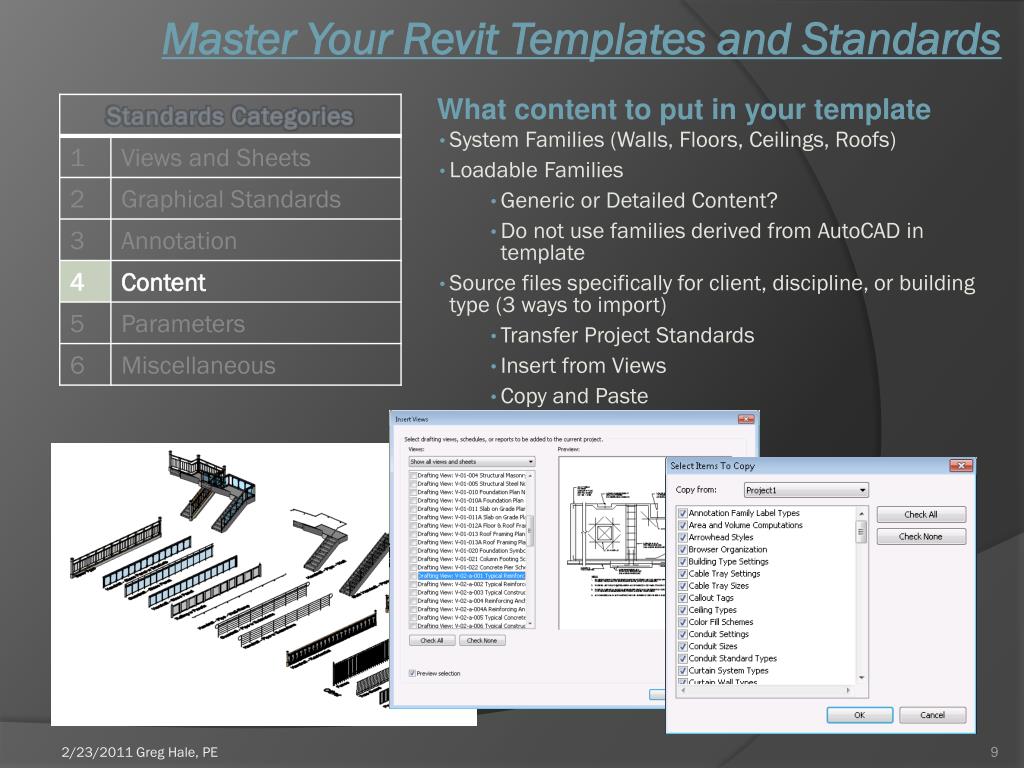Select Drafting View V-02-a-004 Reinforcing row
Image resolution: width=1024 pixels, height=768 pixels.
click(468, 601)
